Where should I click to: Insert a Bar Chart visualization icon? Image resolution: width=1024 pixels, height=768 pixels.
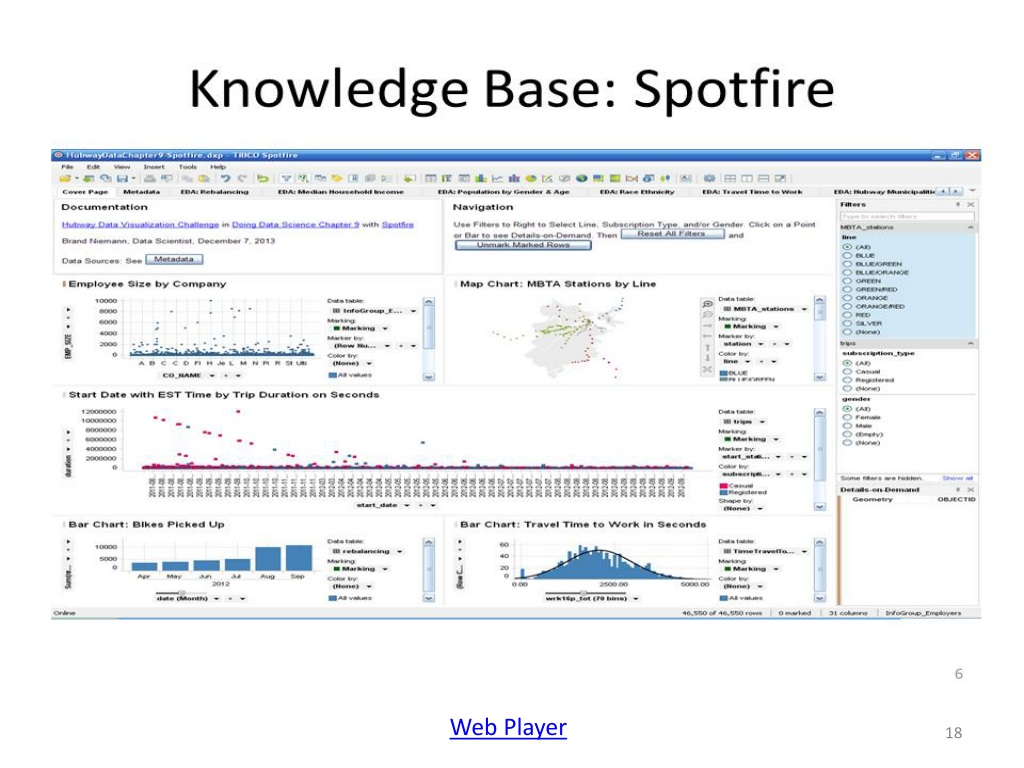pos(480,178)
